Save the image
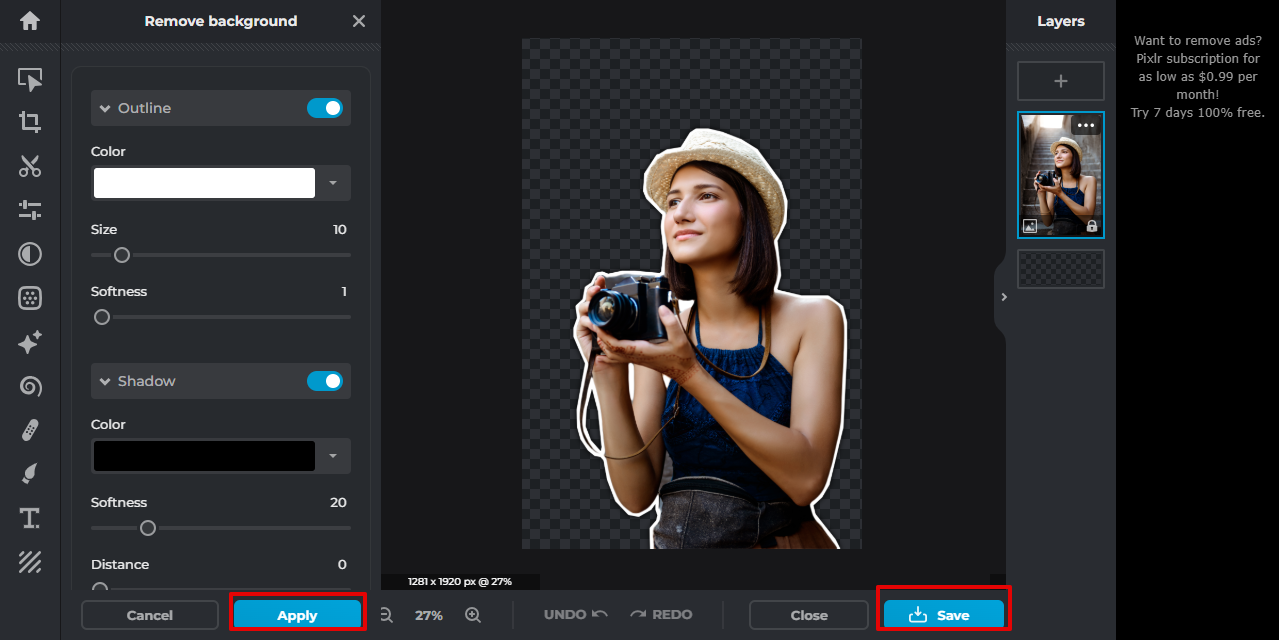1279x640 pixels. click(943, 615)
